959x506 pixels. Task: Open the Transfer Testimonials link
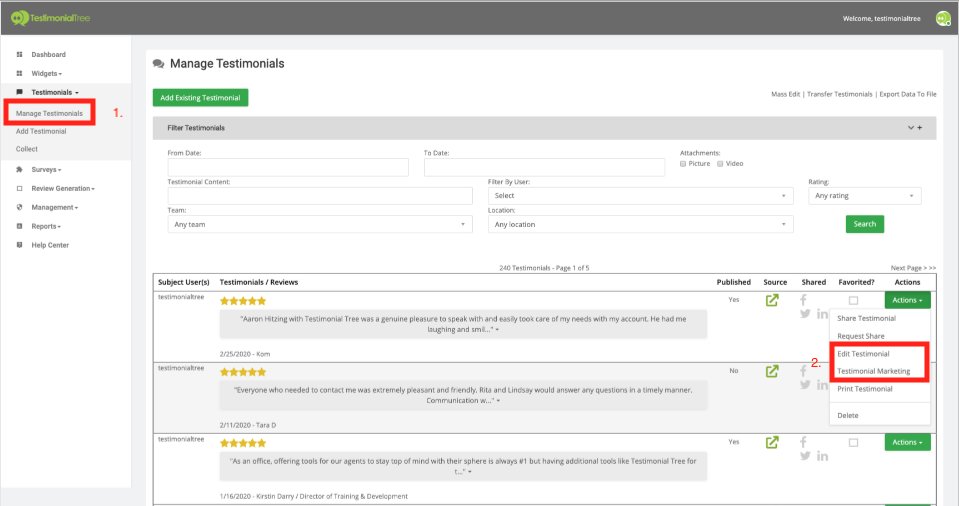point(840,94)
